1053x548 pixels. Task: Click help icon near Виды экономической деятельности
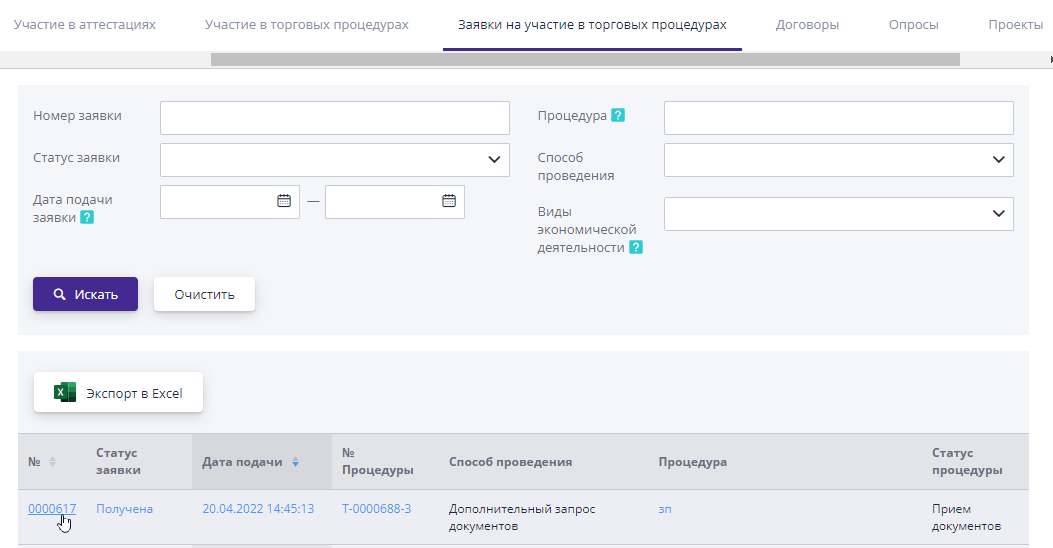point(636,247)
